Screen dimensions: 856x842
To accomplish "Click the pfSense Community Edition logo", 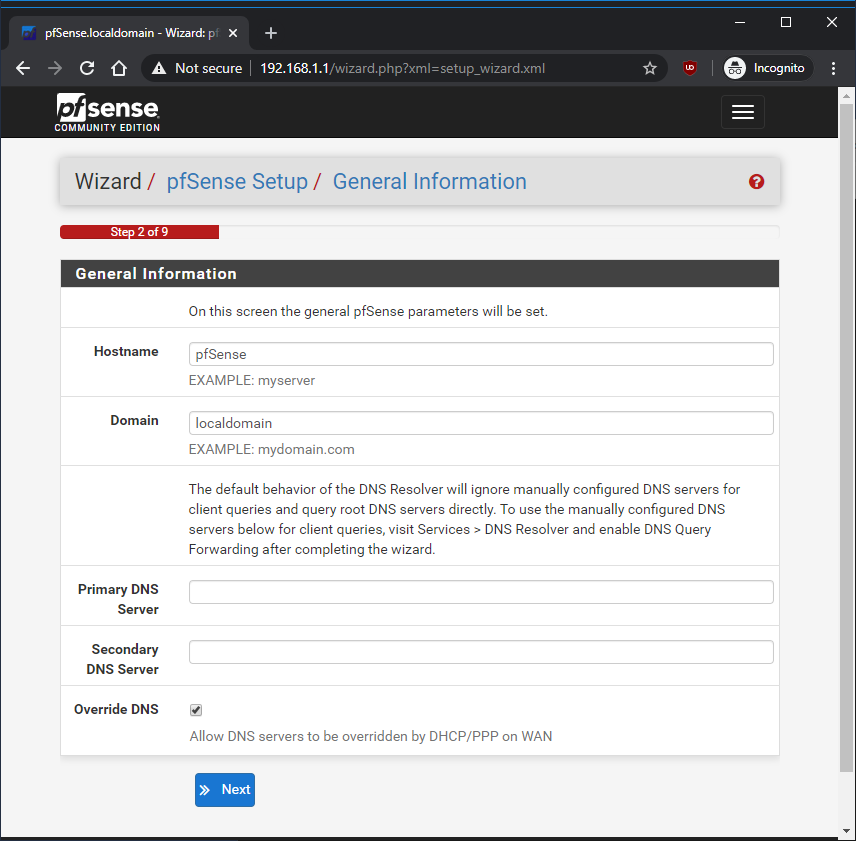I will pyautogui.click(x=107, y=112).
